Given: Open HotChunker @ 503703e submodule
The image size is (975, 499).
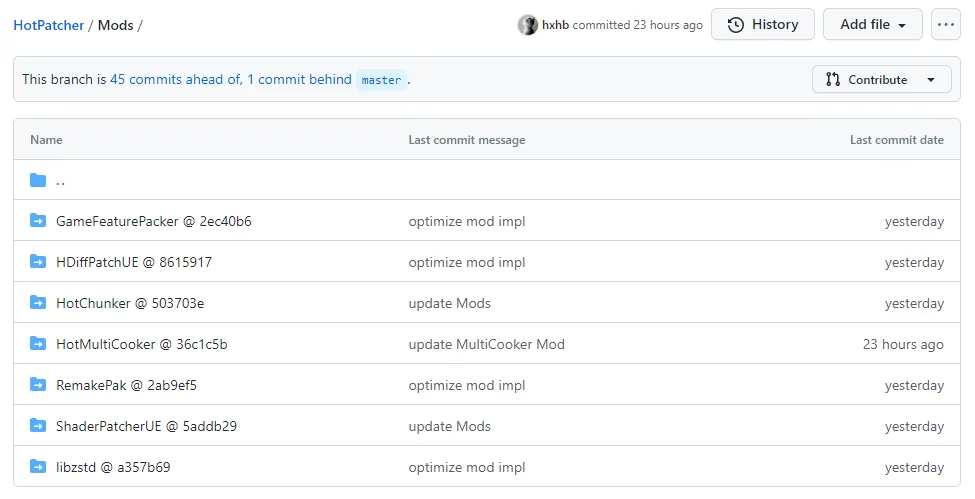Looking at the screenshot, I should click(x=130, y=303).
